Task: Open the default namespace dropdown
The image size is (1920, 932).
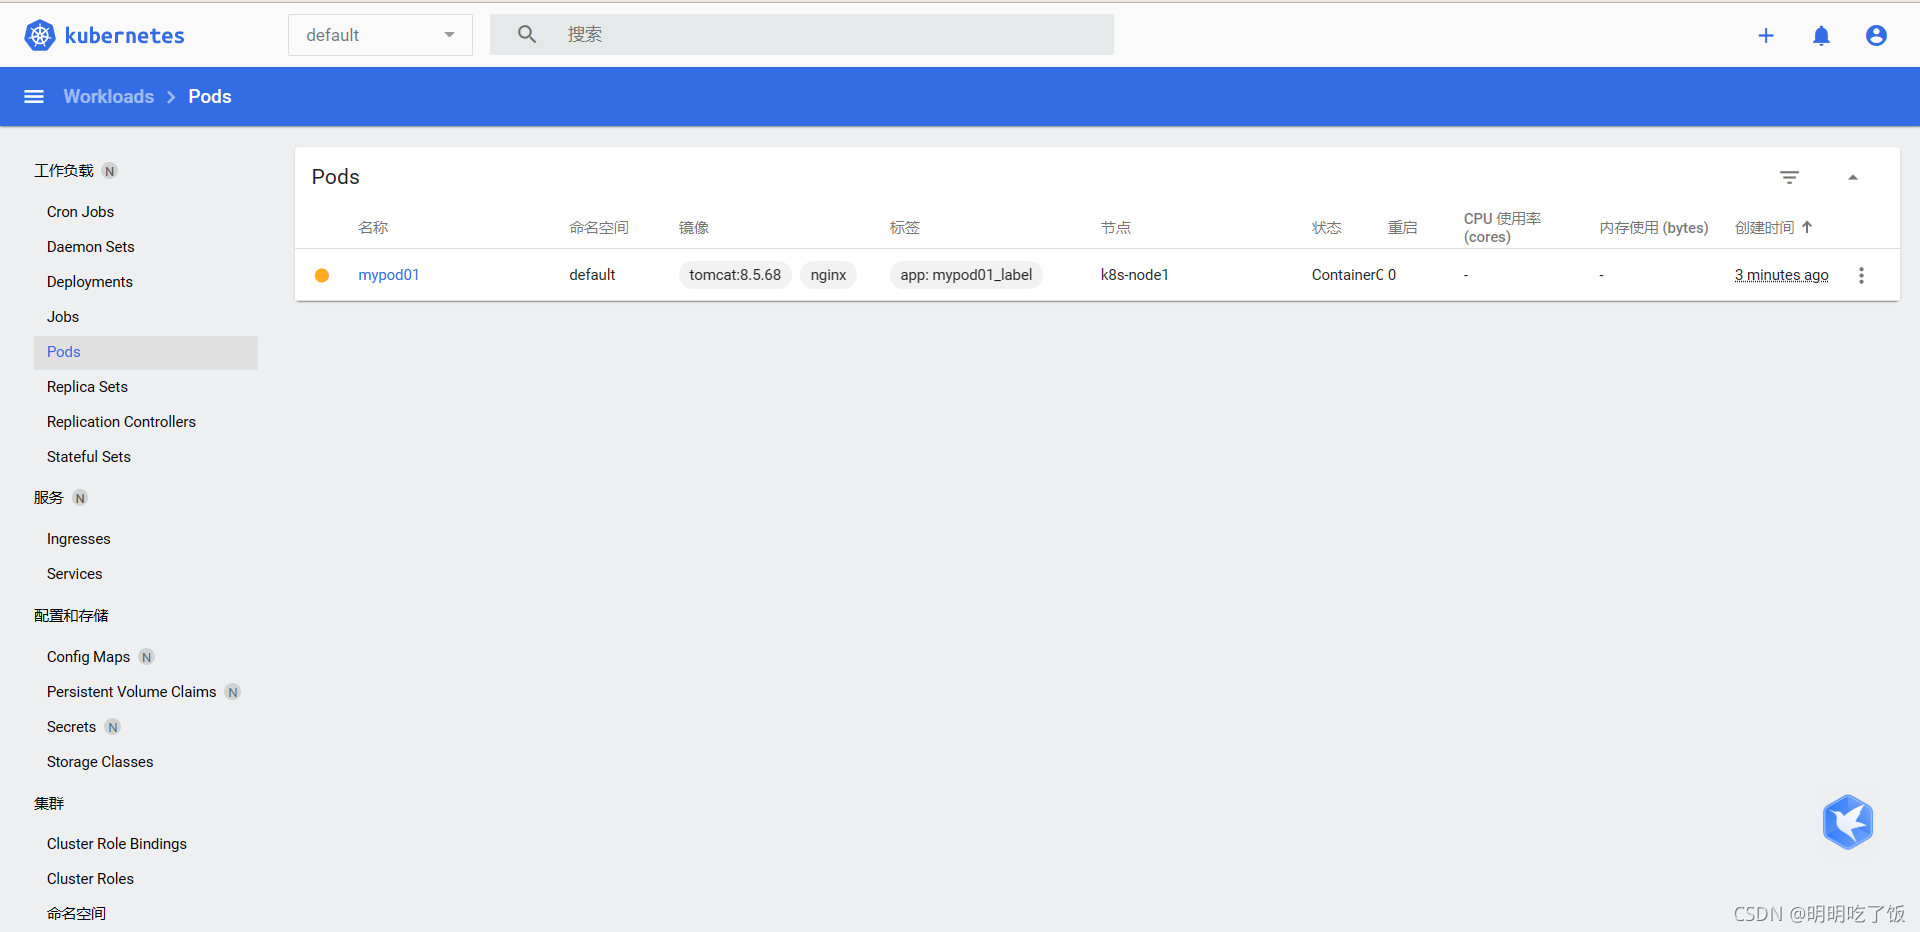Action: point(380,34)
